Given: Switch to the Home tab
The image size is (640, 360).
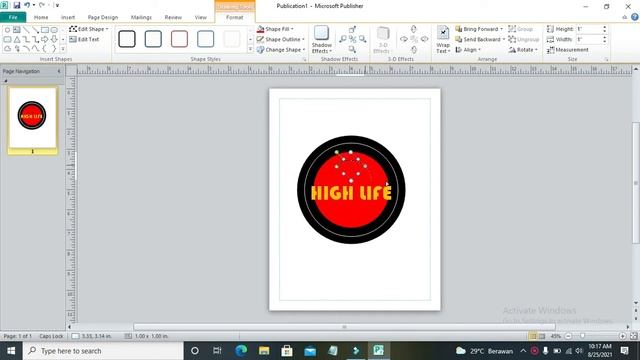Looking at the screenshot, I should 41,17.
